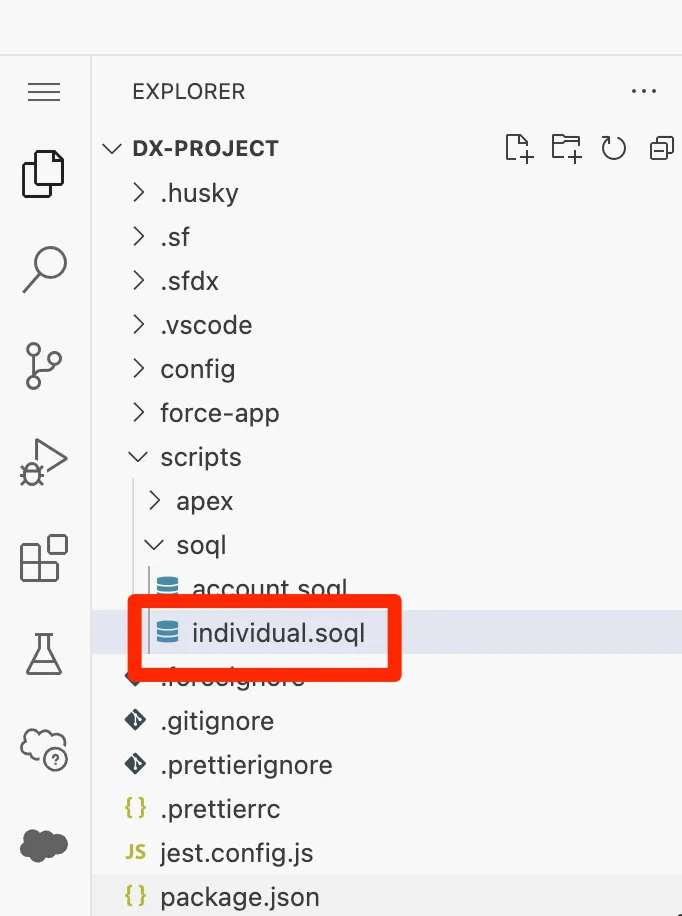The height and width of the screenshot is (916, 682).
Task: Click the New File icon
Action: (518, 148)
